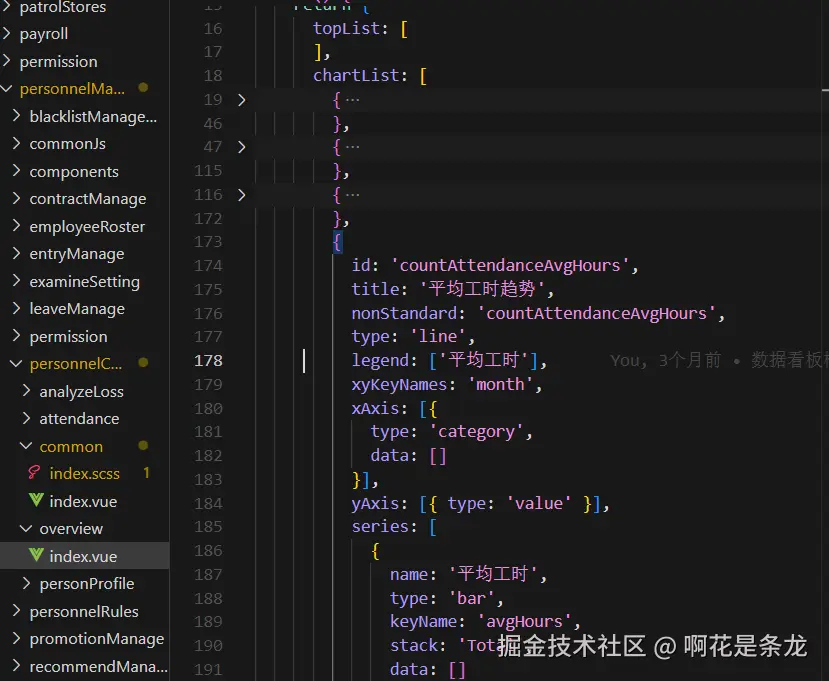Click the modified dot beside common folder

pyautogui.click(x=143, y=446)
